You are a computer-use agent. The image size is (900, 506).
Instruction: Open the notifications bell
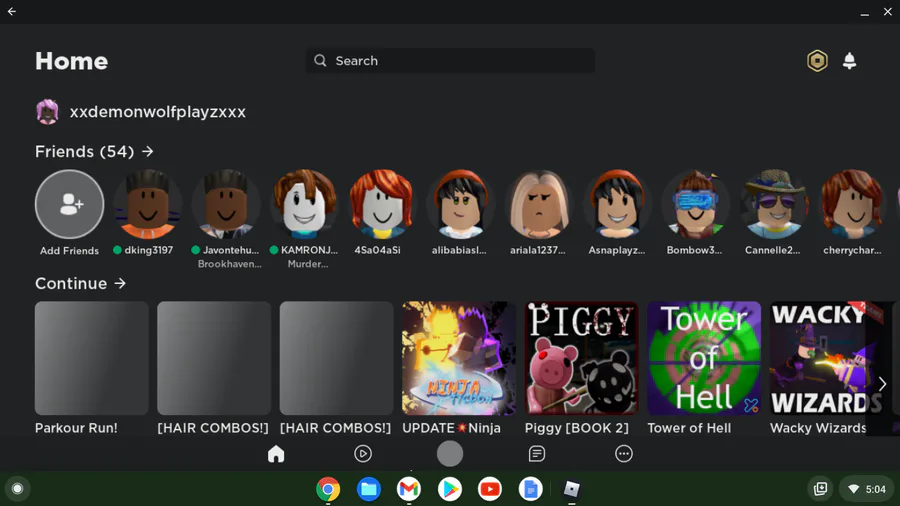click(849, 61)
